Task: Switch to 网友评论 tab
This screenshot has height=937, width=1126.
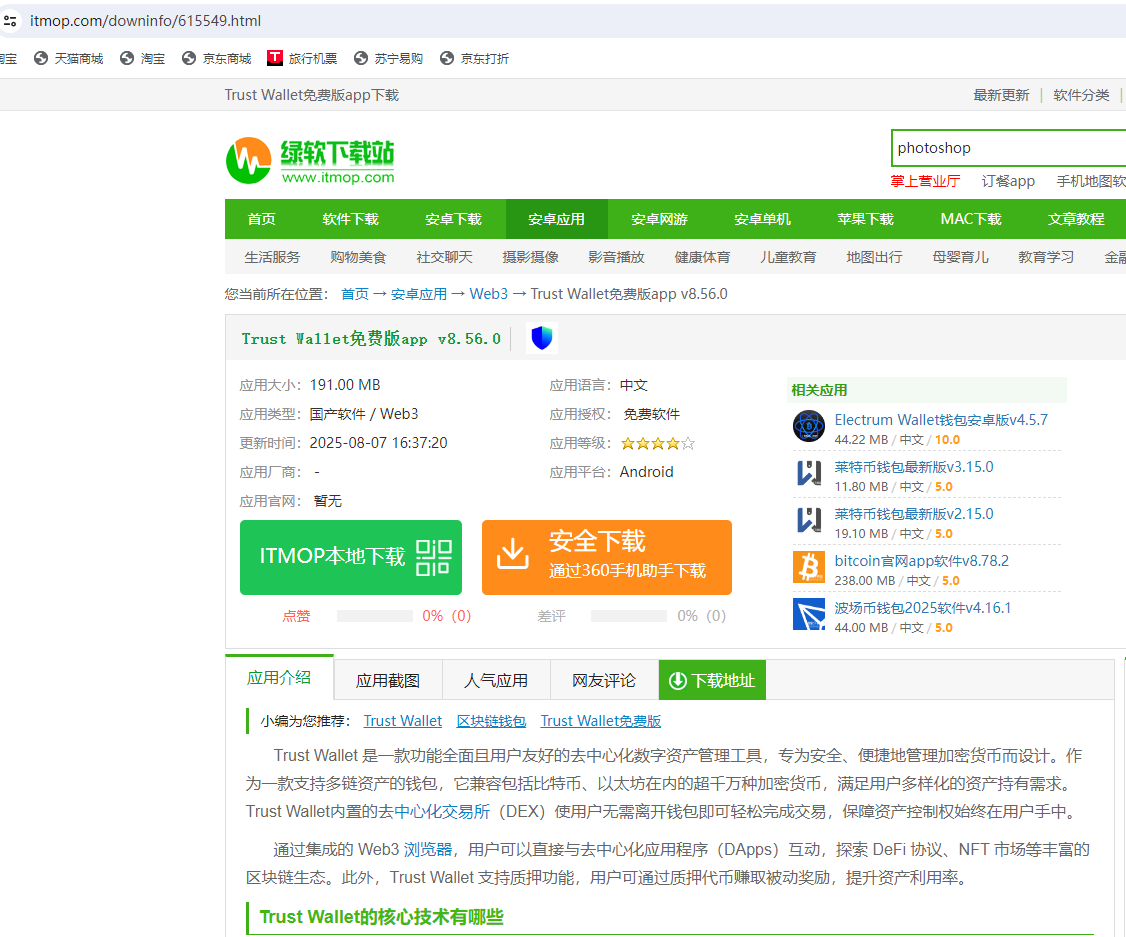Action: 604,681
